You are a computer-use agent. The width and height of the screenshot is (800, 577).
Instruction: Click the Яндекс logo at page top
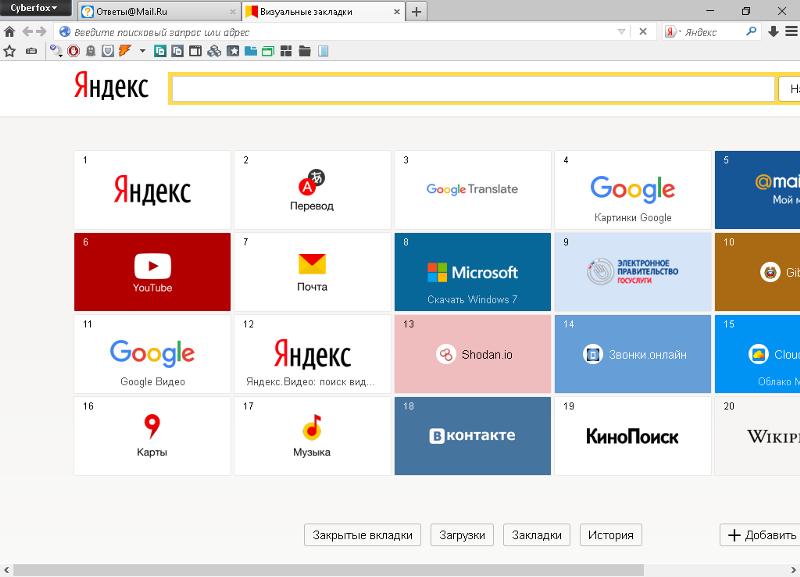(x=111, y=85)
